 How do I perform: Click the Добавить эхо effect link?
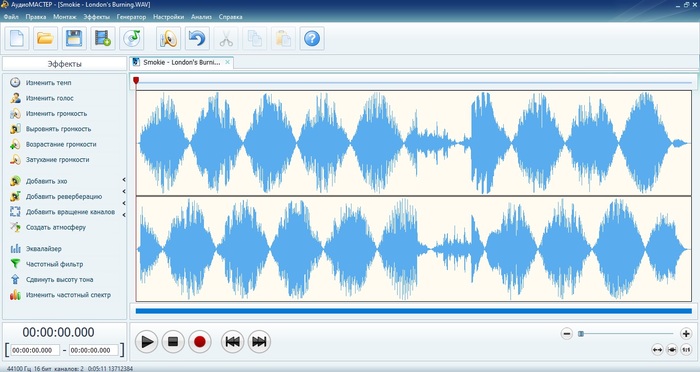(46, 181)
